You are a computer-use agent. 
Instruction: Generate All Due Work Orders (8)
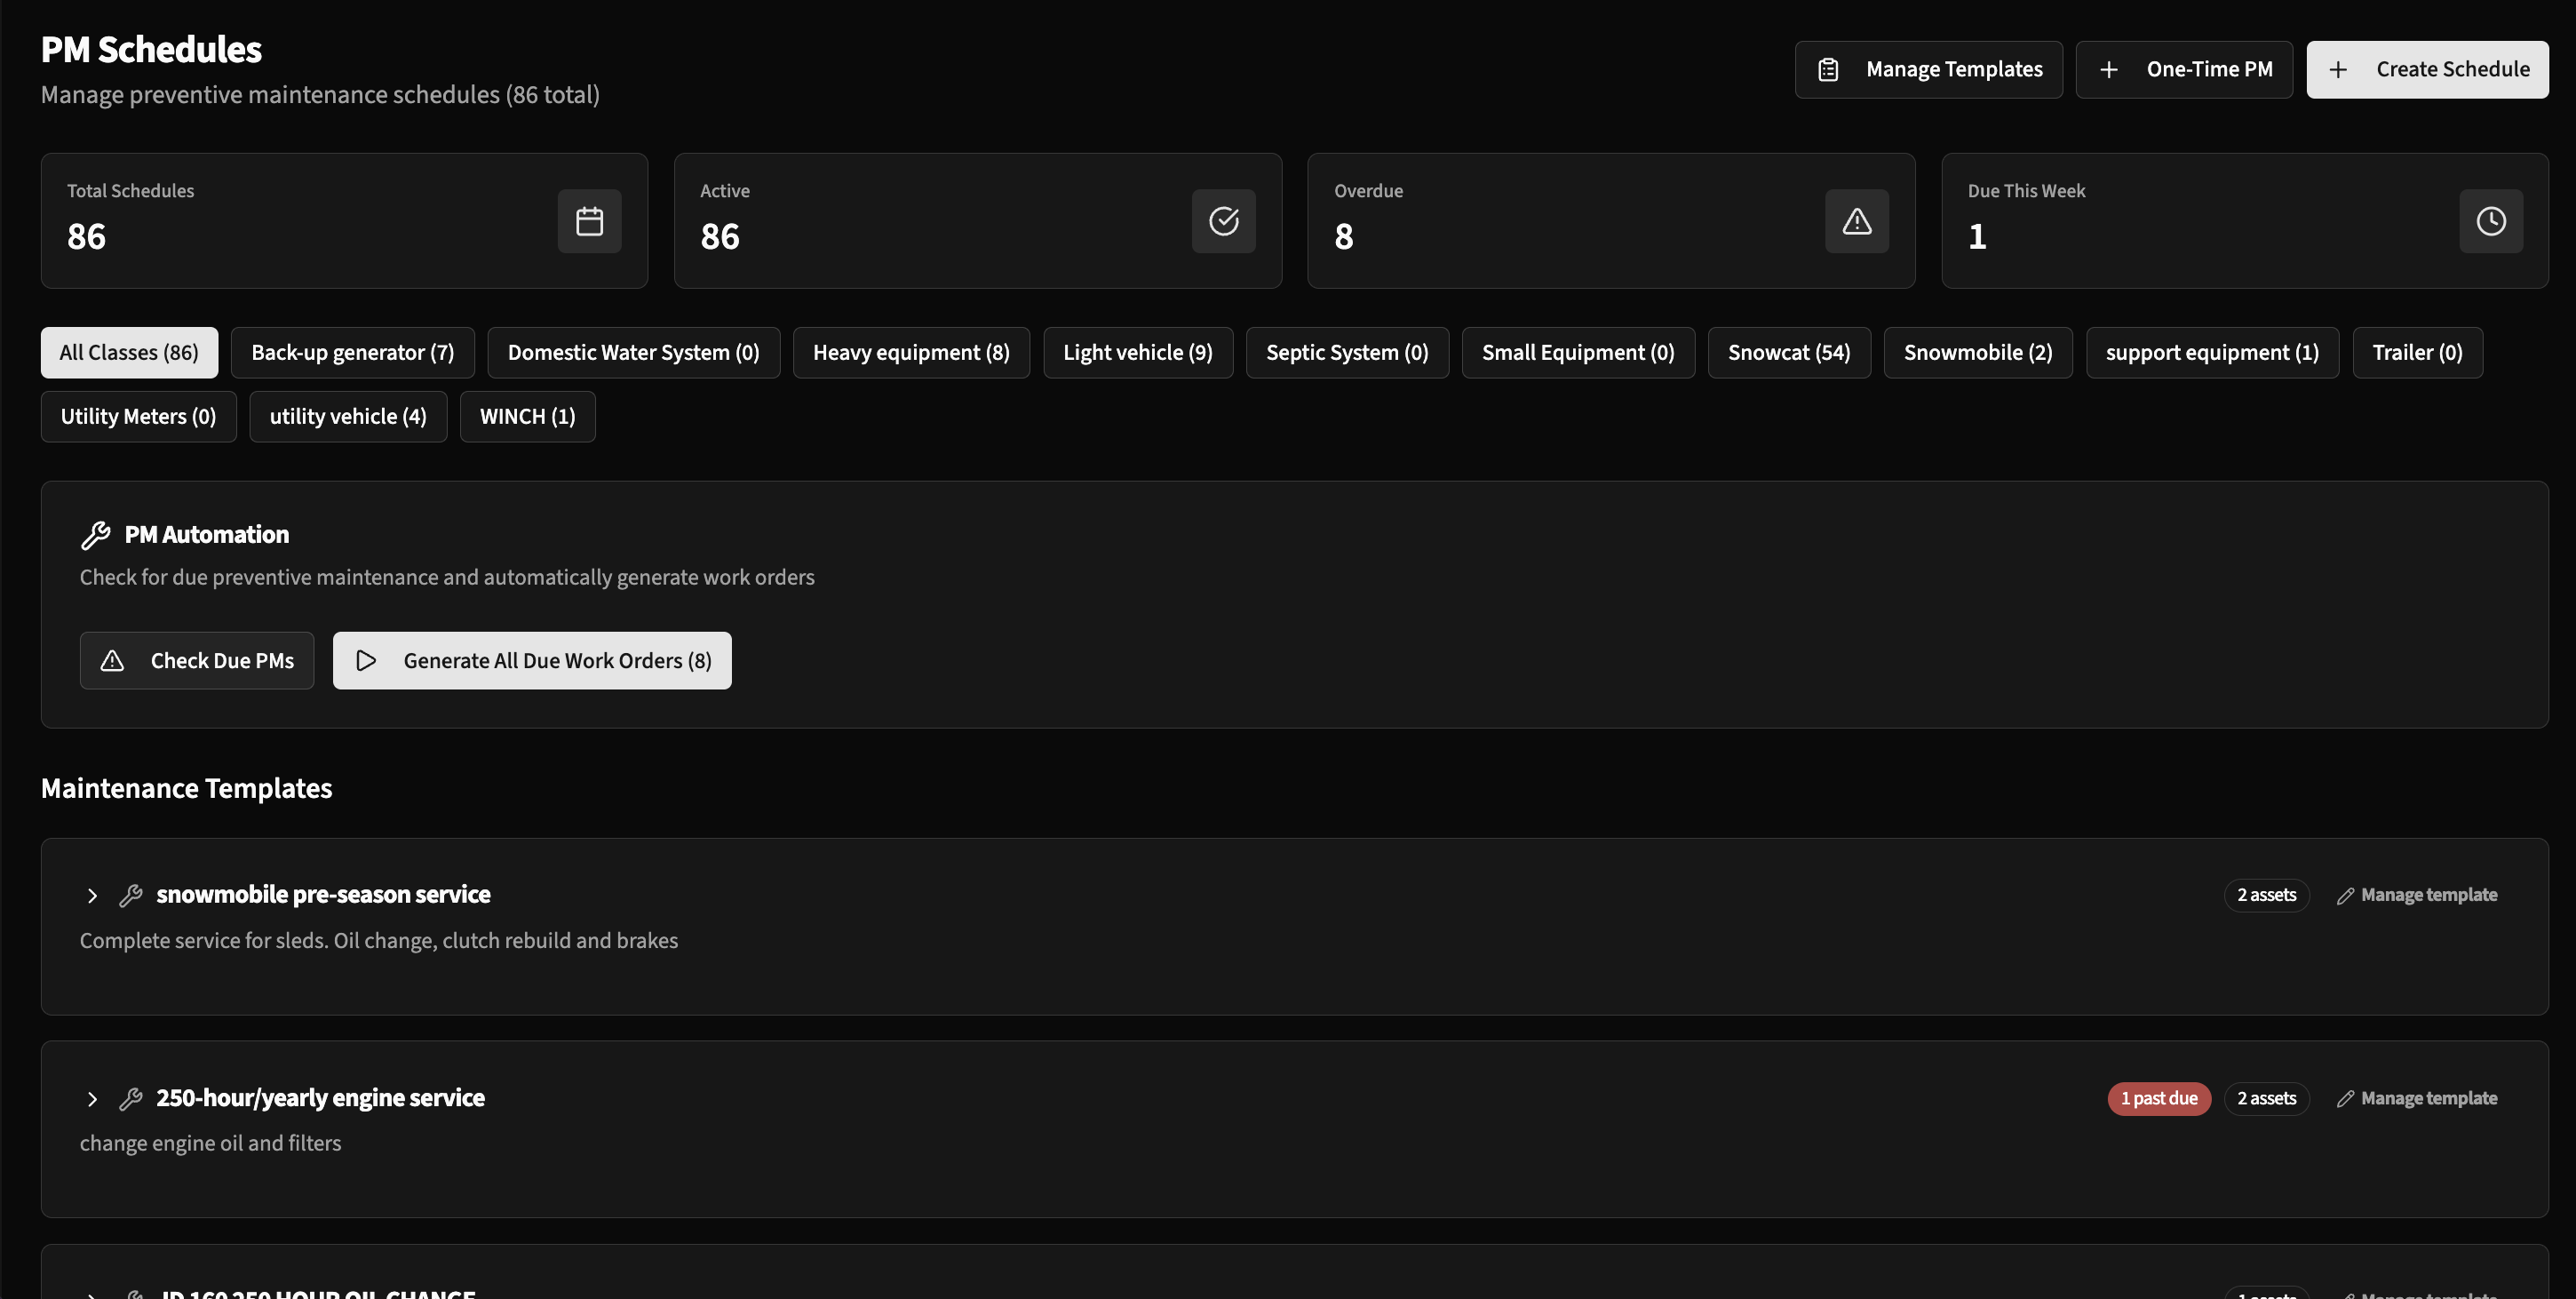pyautogui.click(x=532, y=660)
